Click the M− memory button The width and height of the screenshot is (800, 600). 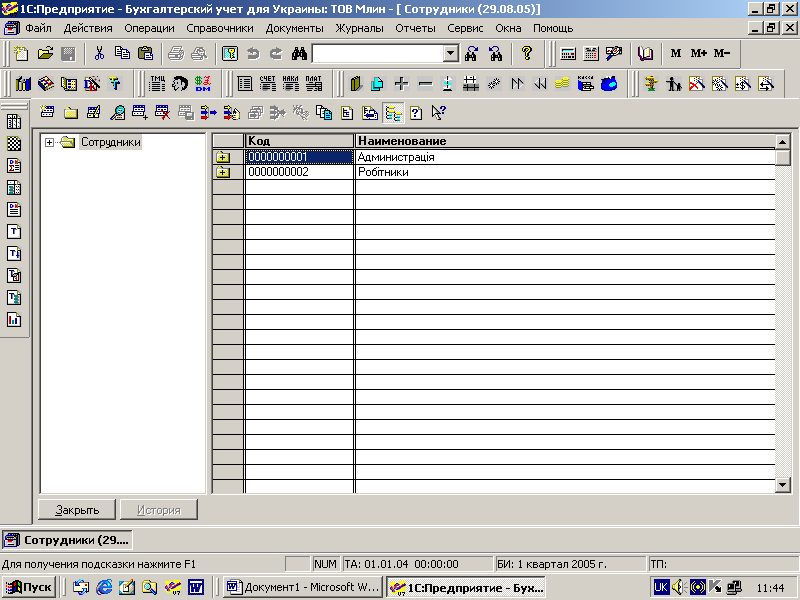point(722,53)
